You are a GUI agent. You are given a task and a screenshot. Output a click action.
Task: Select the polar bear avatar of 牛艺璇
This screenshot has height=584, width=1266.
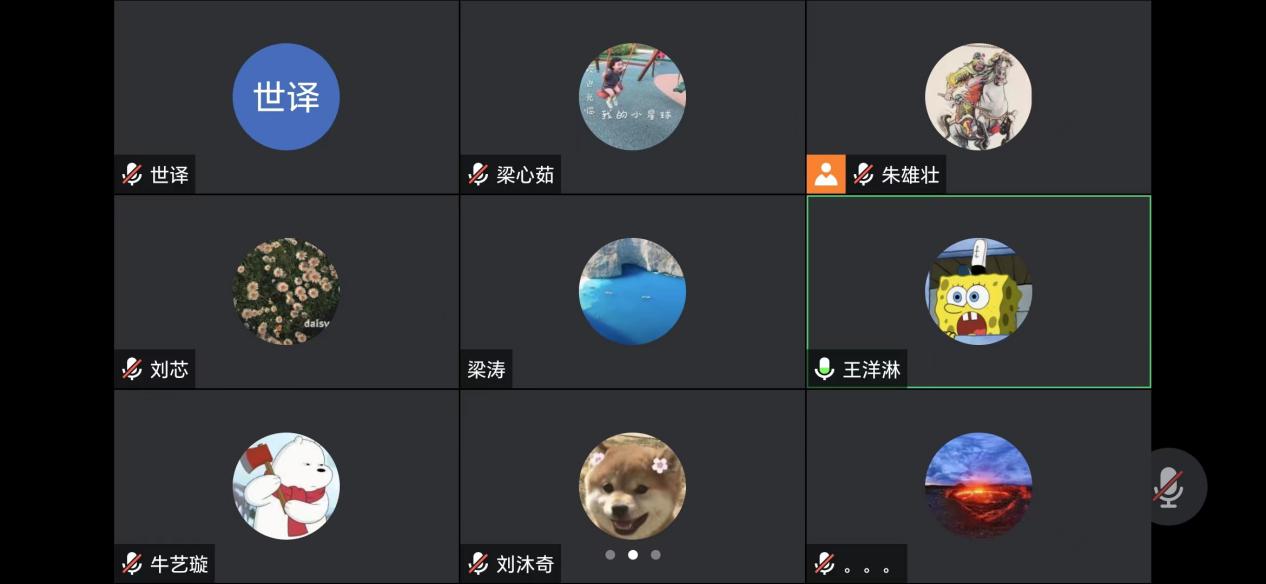286,486
